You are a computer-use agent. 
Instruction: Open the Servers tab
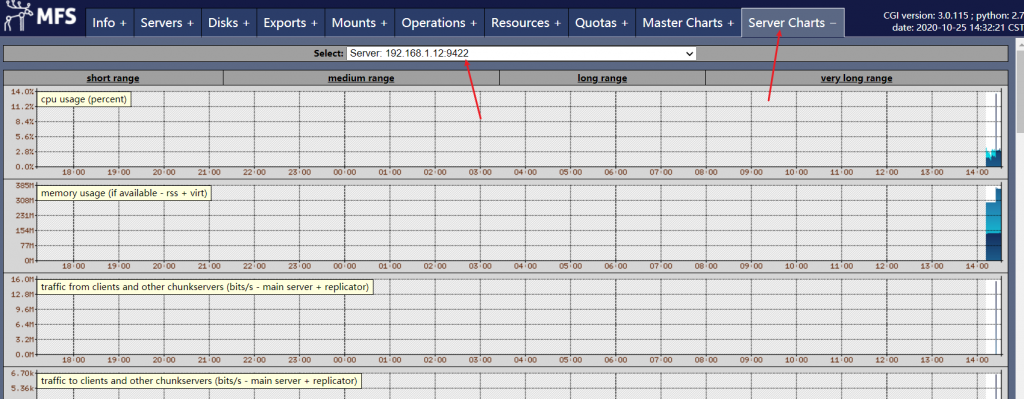click(x=167, y=22)
